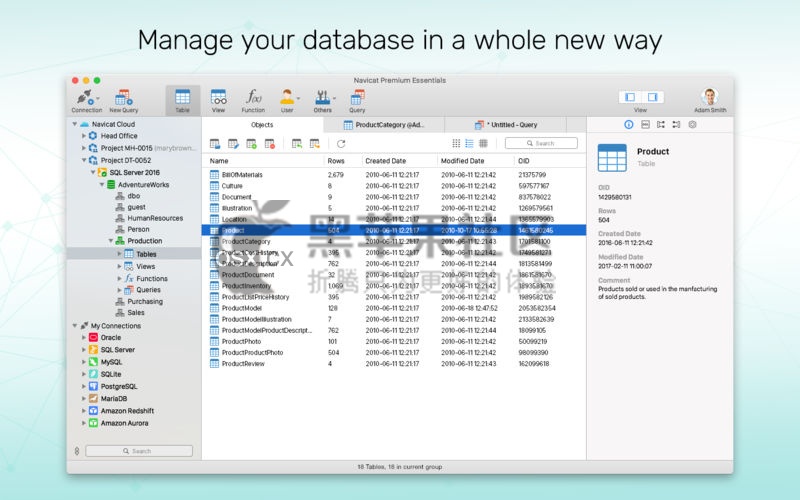Viewport: 800px width, 500px height.
Task: Expand the Head Office project
Action: click(84, 136)
